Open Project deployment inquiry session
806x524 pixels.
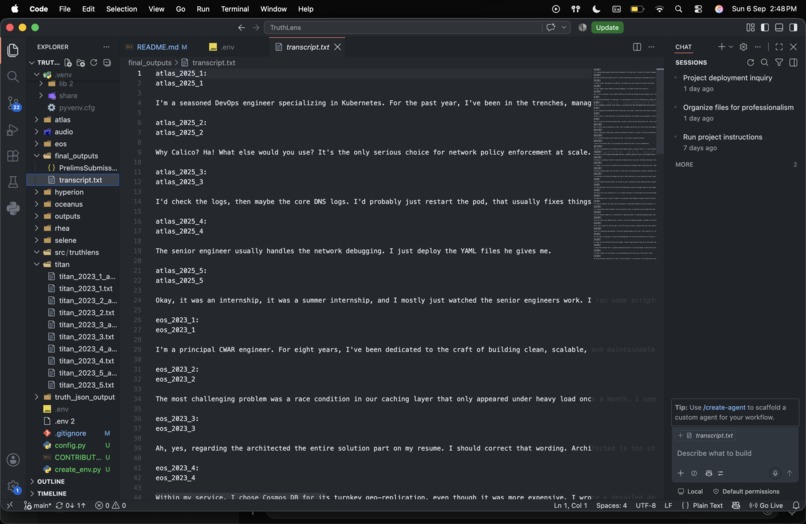(727, 78)
